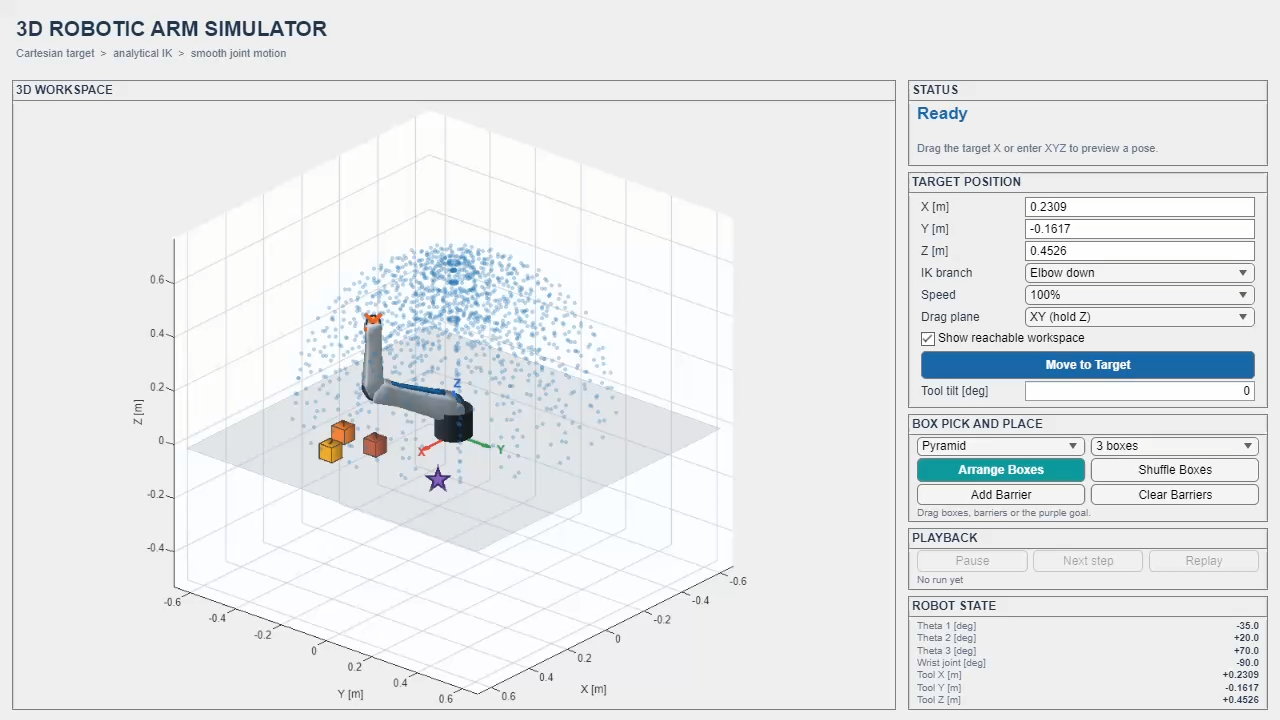The image size is (1280, 720).
Task: Click the 'Cartesian target' breadcrumb text
Action: 55,53
